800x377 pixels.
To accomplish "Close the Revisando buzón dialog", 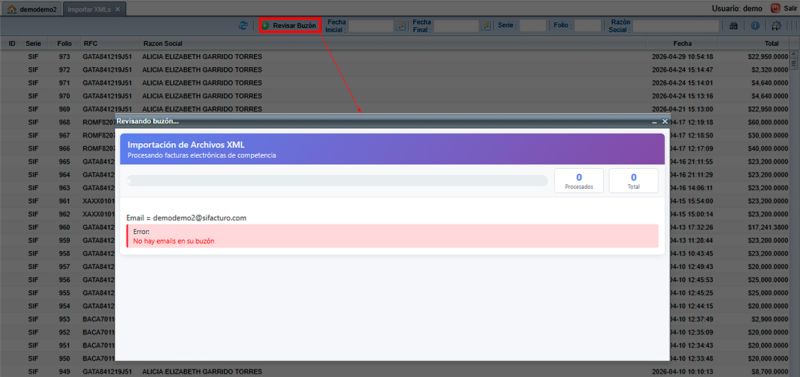I will point(664,121).
